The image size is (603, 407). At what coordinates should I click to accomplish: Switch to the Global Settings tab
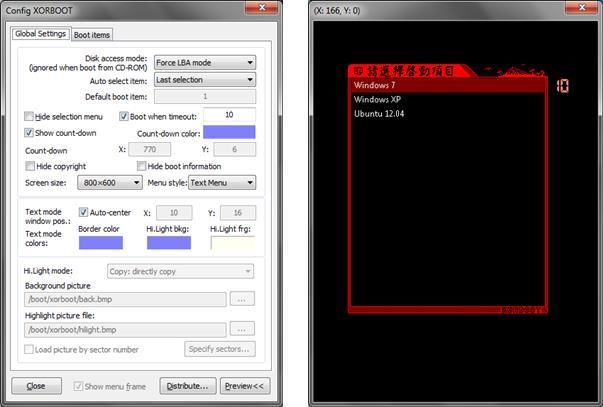click(x=41, y=34)
